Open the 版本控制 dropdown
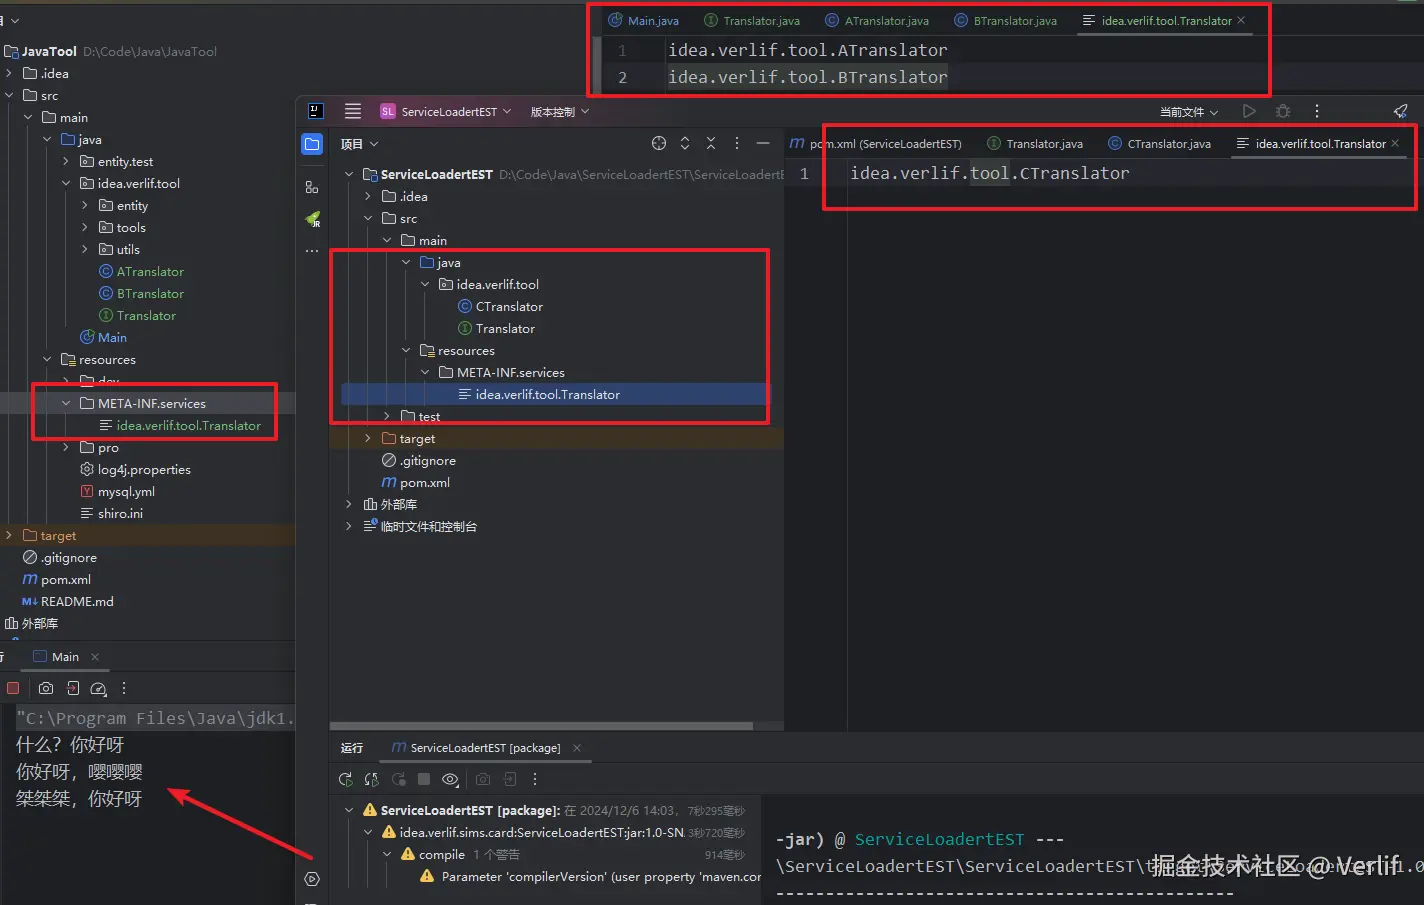This screenshot has width=1424, height=905. coord(559,111)
